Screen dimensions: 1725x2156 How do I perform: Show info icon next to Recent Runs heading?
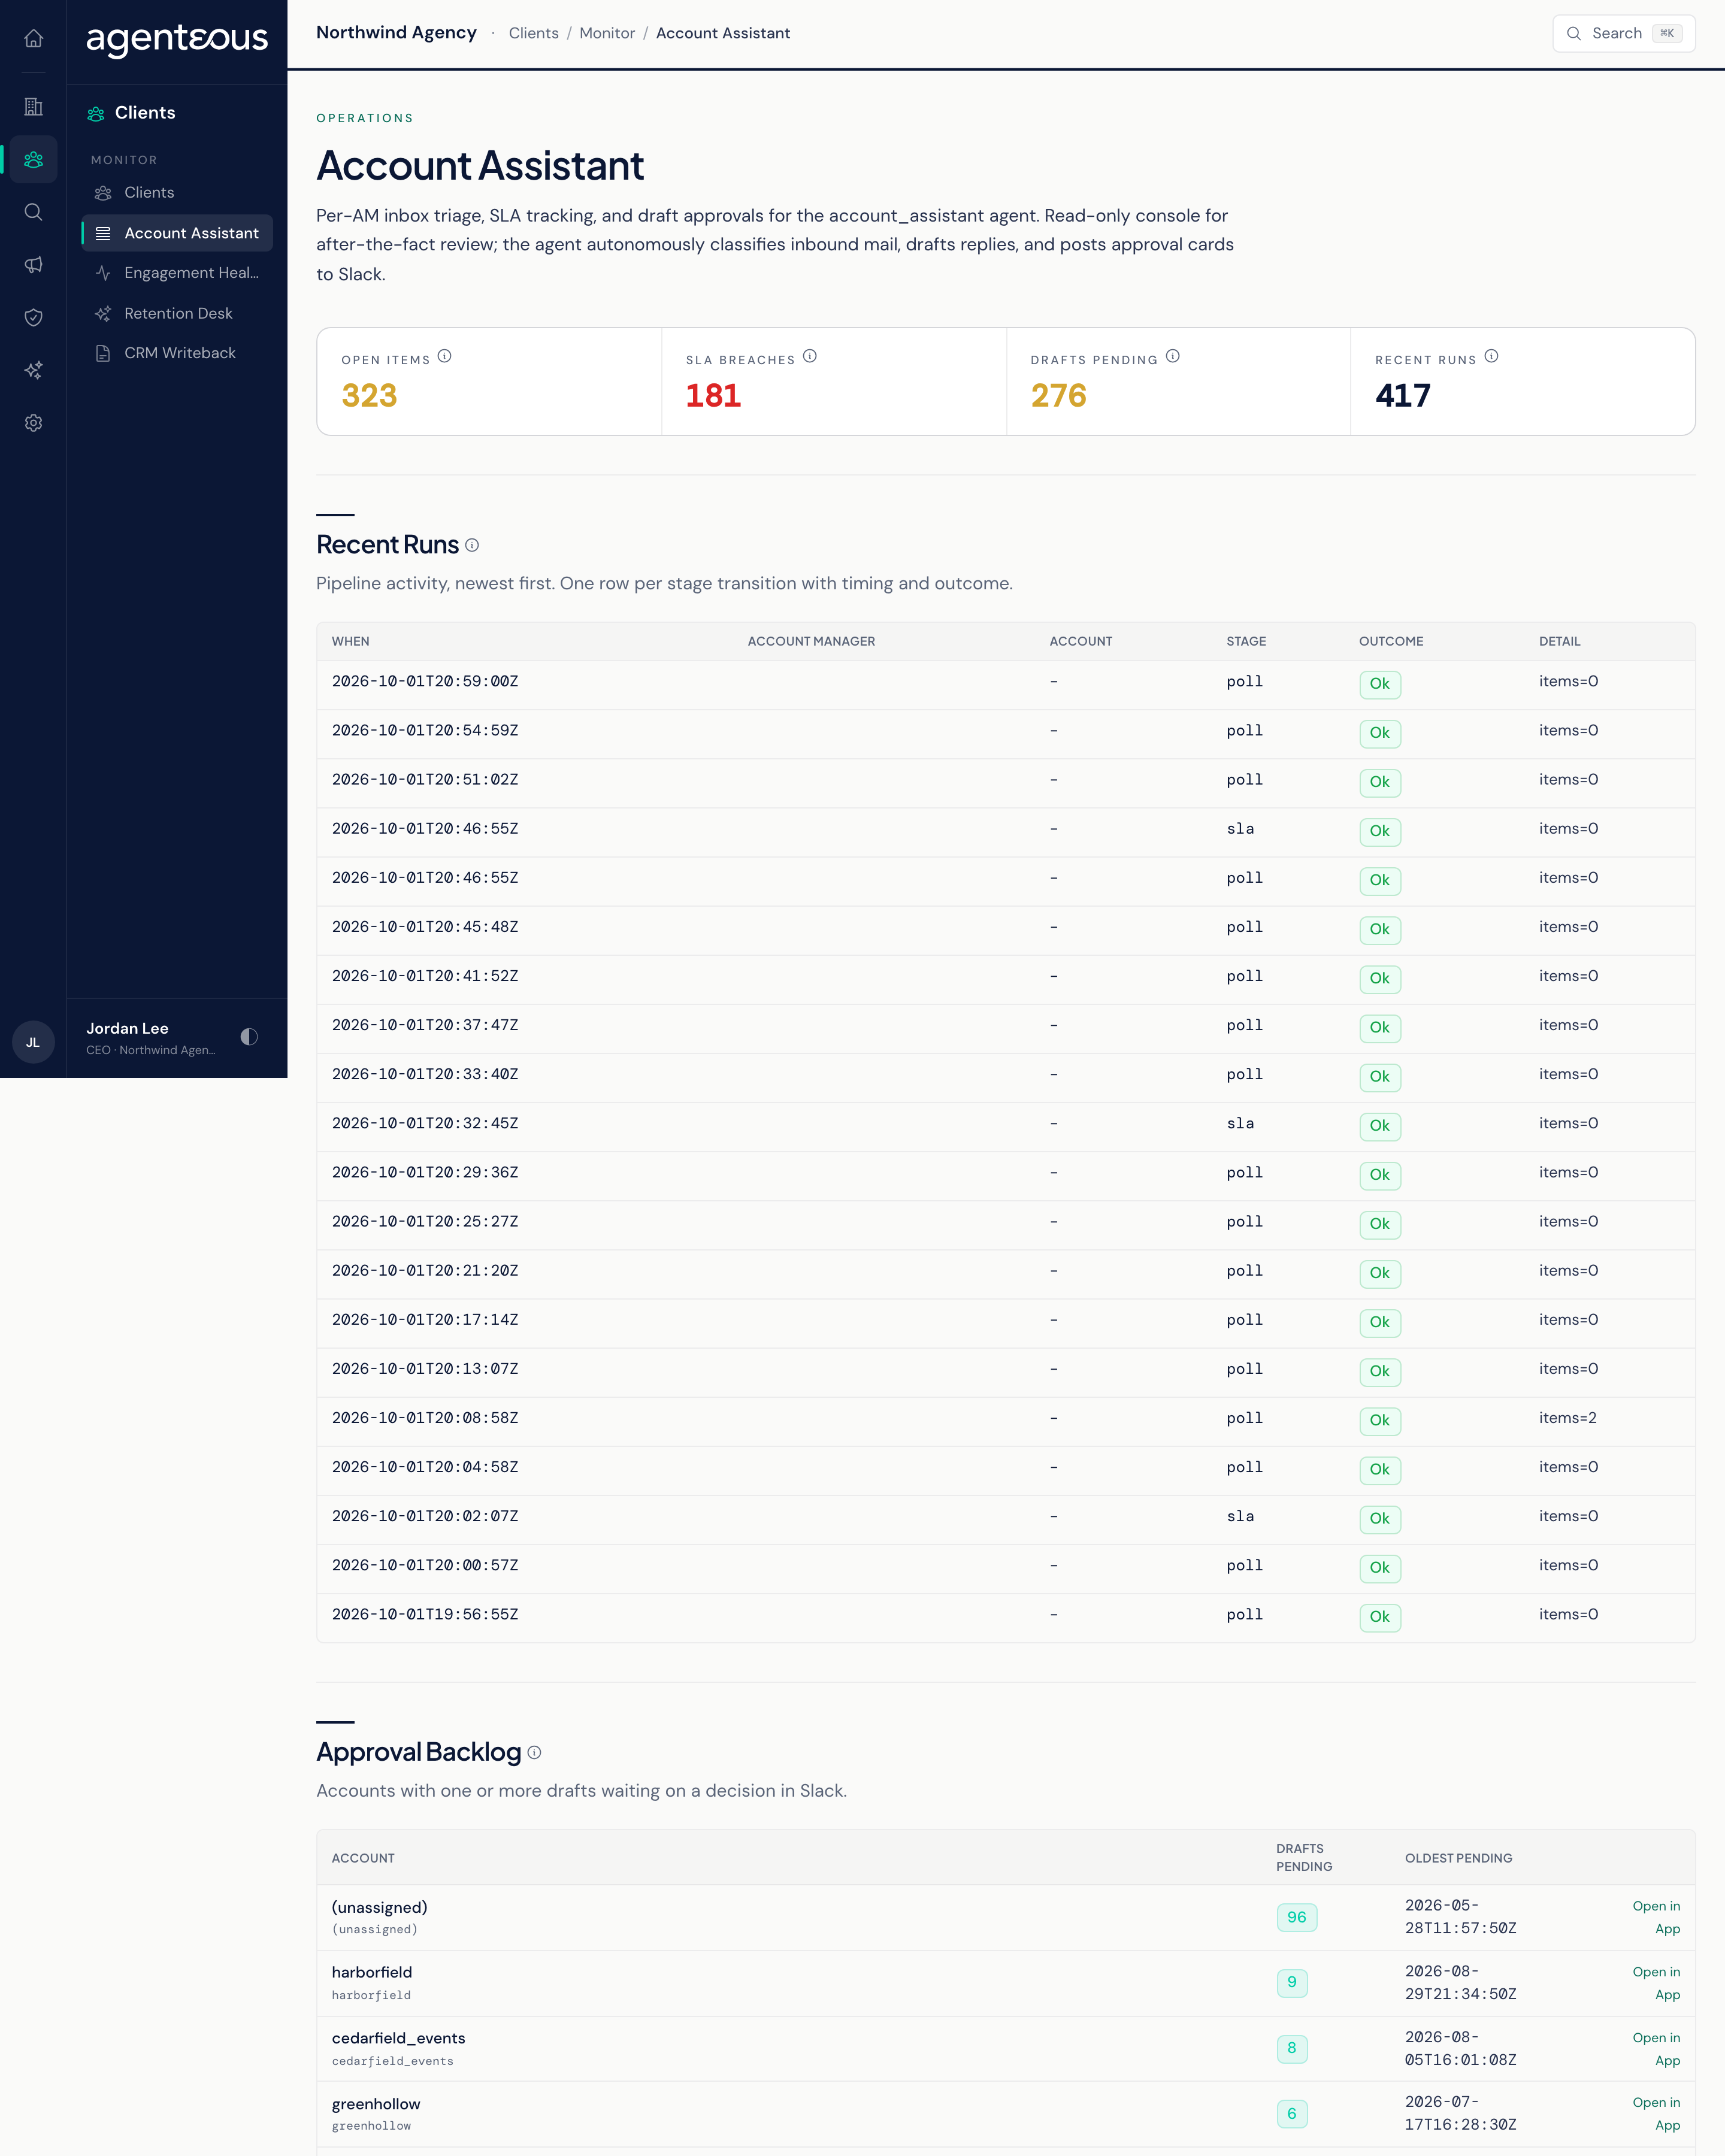[x=472, y=545]
